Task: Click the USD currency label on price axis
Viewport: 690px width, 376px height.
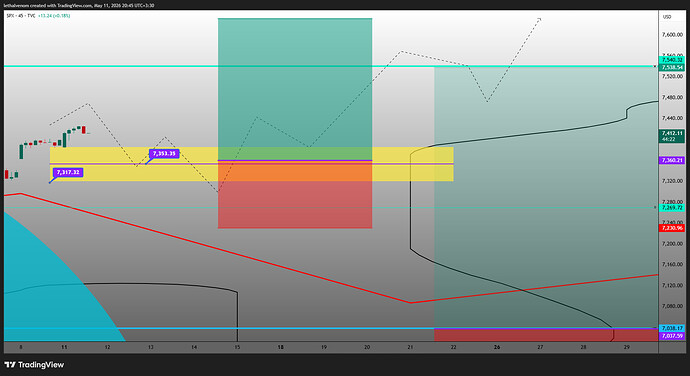Action: (x=667, y=17)
